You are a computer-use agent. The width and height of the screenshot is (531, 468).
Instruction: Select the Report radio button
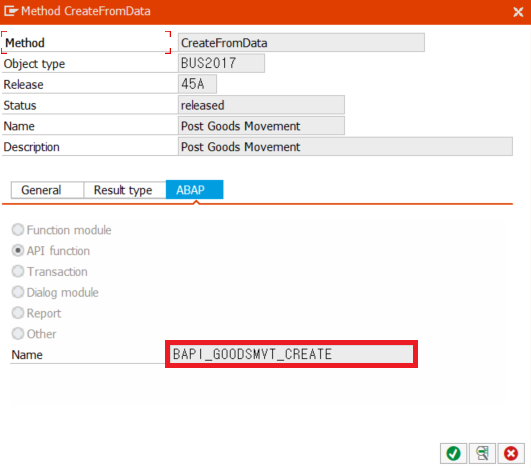pyautogui.click(x=18, y=313)
